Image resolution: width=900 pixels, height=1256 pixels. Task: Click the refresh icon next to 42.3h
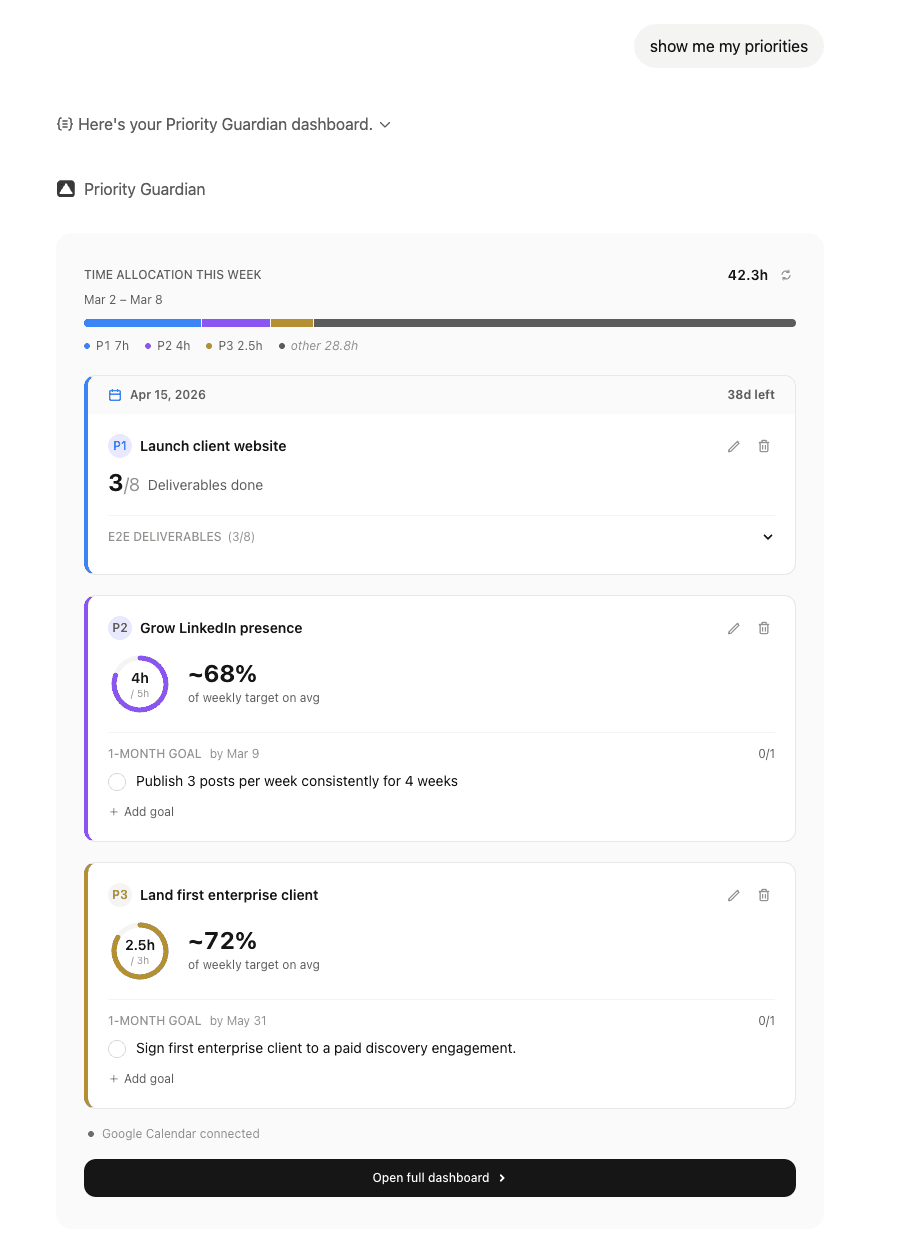pyautogui.click(x=786, y=275)
